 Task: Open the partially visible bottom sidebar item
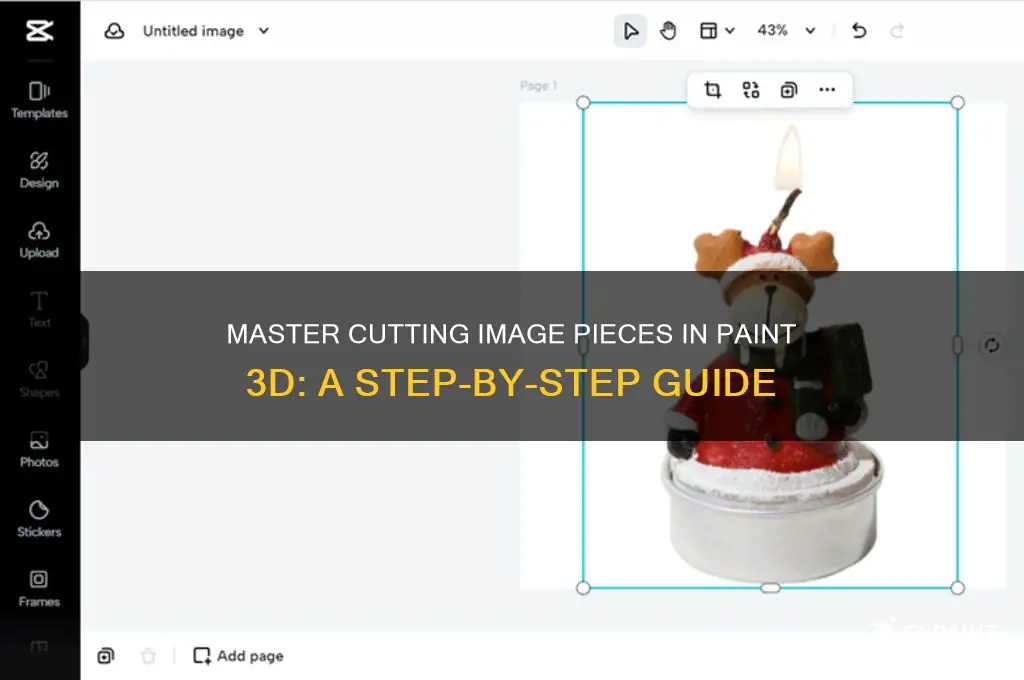[x=39, y=647]
